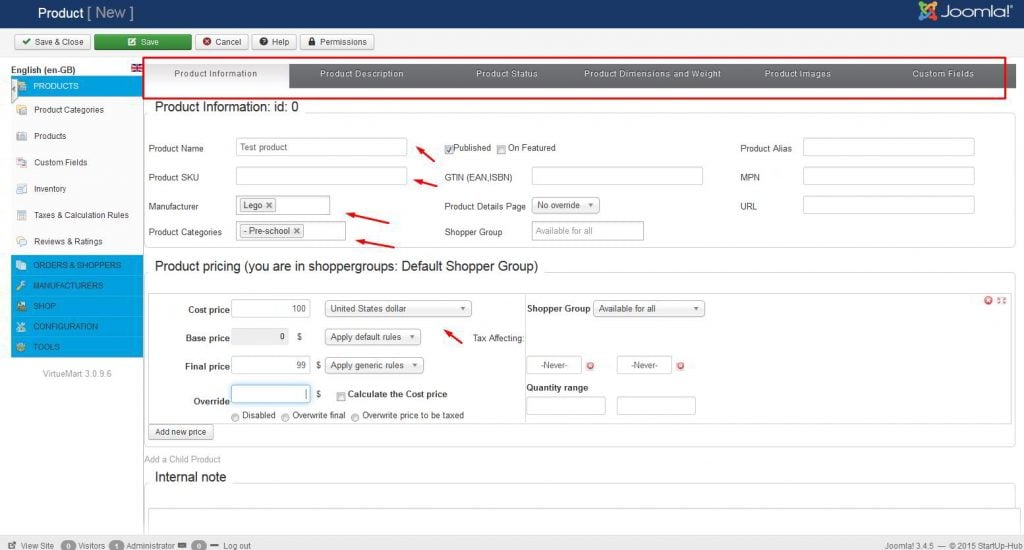Switch to the Product Description tab
1024x550 pixels.
(361, 74)
